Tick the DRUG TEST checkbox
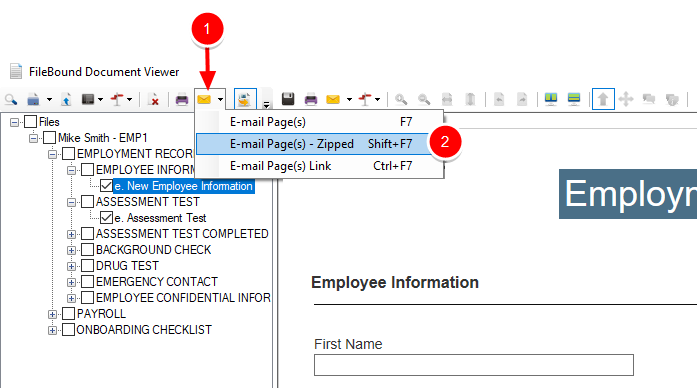The width and height of the screenshot is (697, 388). tap(88, 266)
